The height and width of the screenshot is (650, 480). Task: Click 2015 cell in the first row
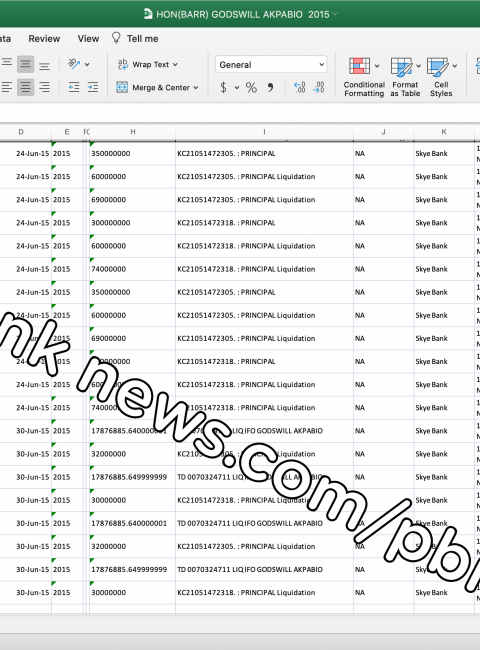[x=67, y=153]
